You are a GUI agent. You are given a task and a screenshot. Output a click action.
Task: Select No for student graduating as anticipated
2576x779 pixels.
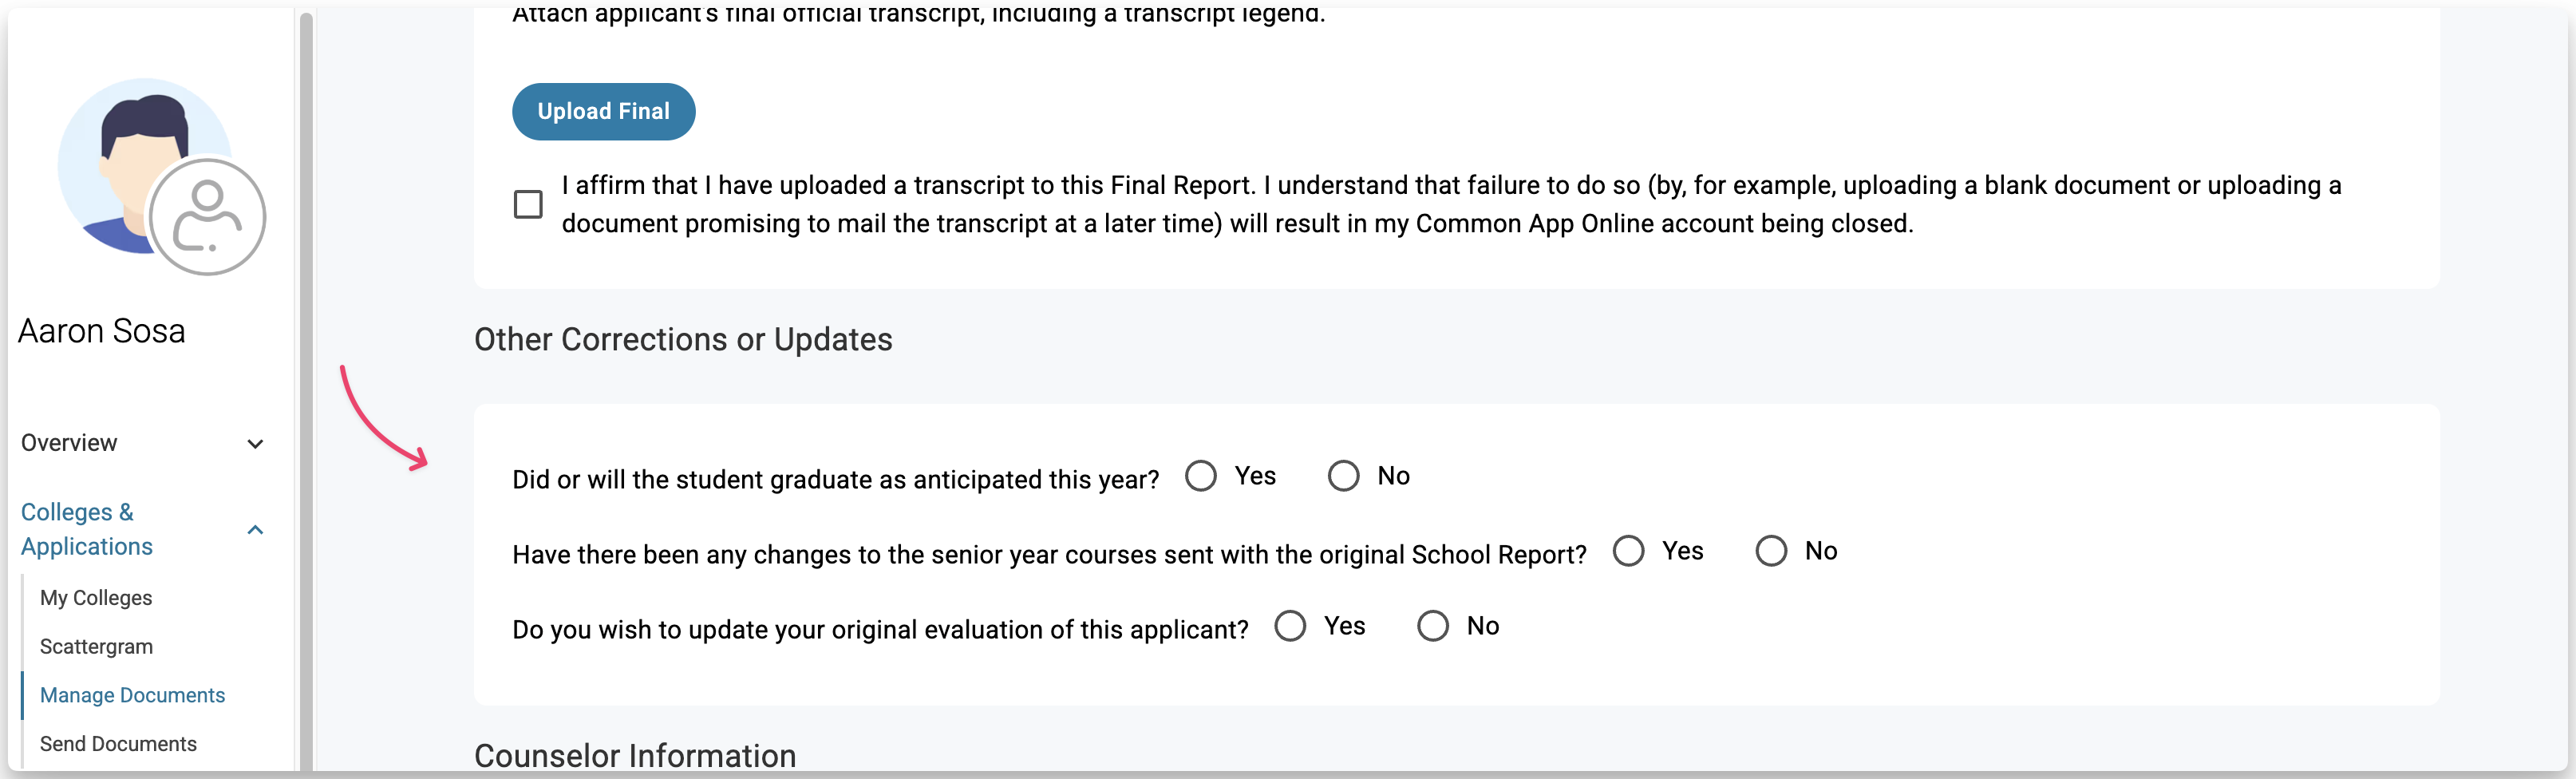click(1343, 476)
